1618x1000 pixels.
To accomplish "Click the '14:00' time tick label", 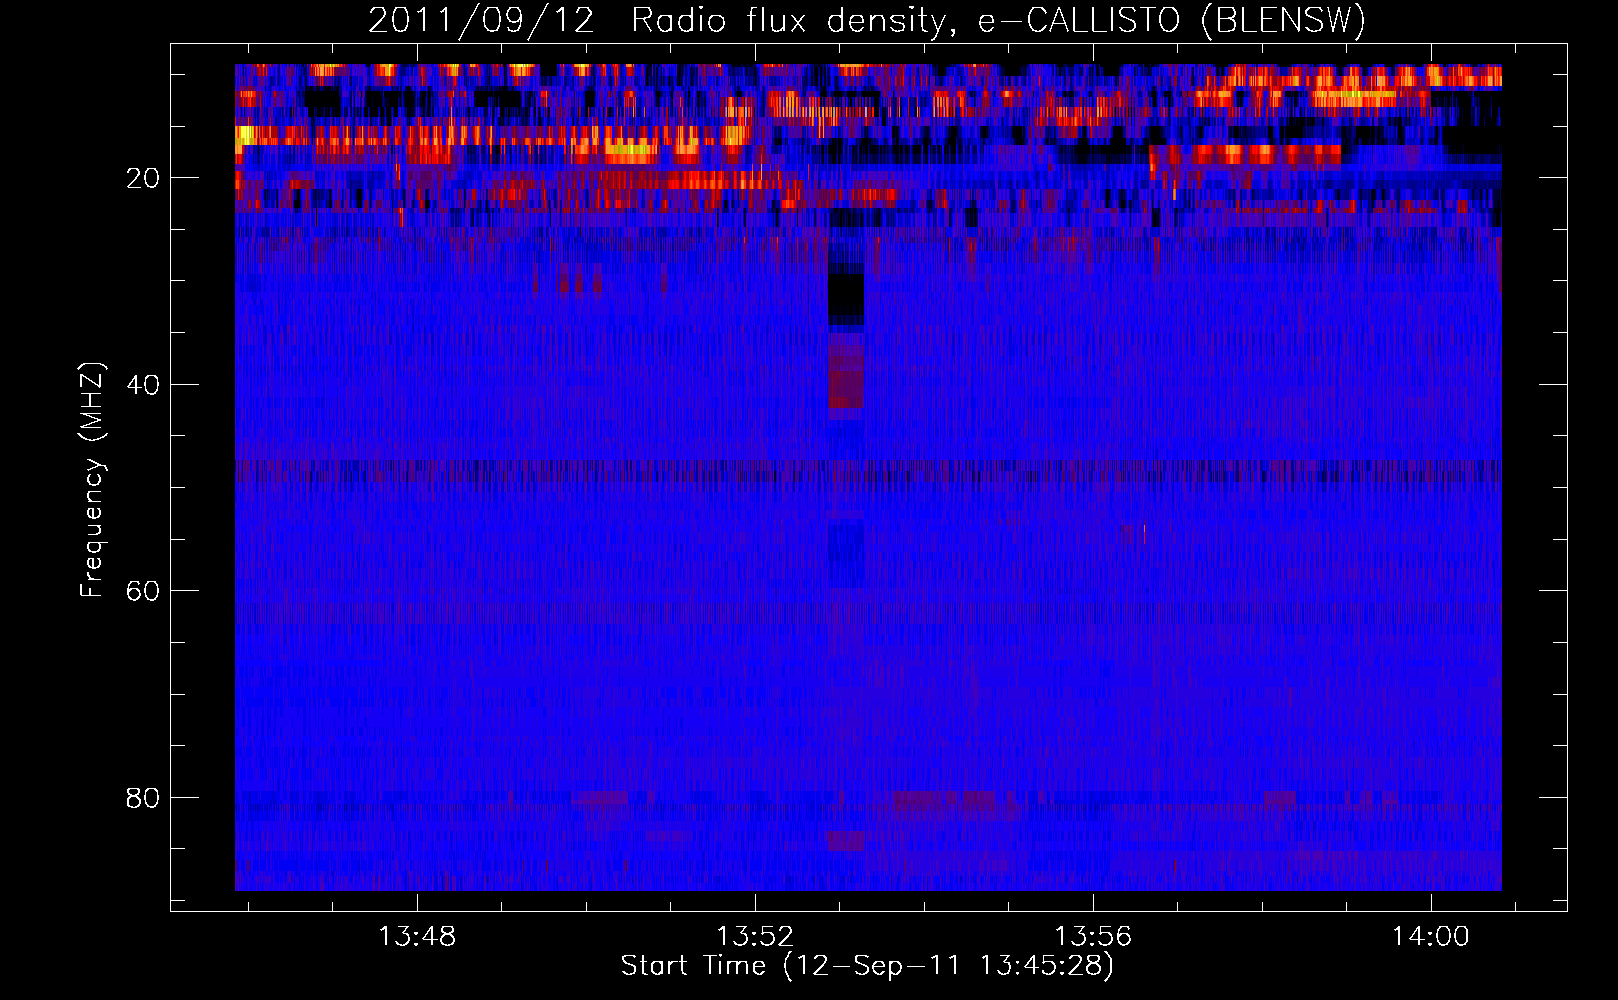I will point(1431,936).
